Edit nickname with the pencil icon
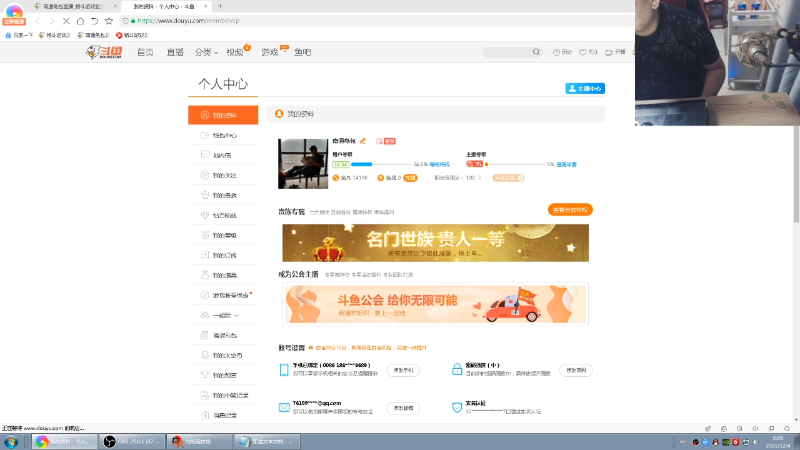This screenshot has height=450, width=800. (x=363, y=141)
